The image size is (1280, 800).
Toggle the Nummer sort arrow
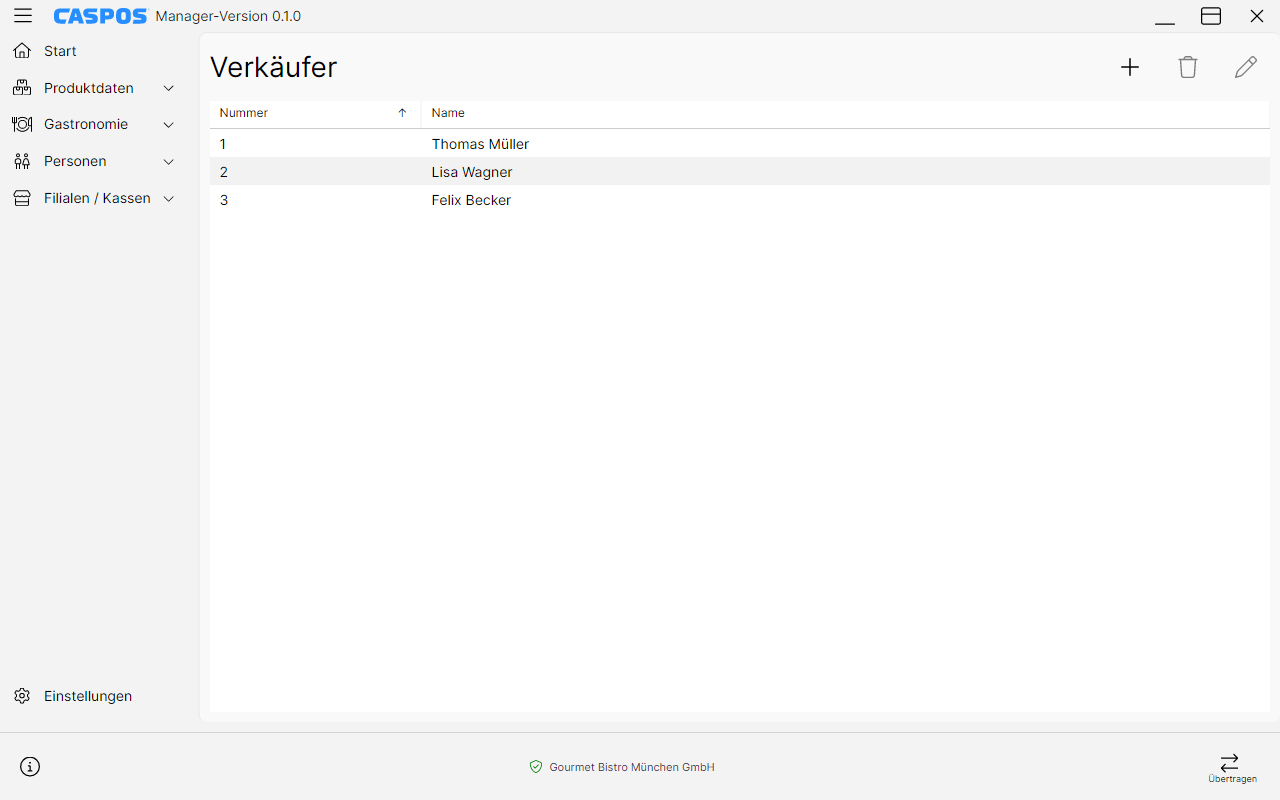[x=402, y=113]
